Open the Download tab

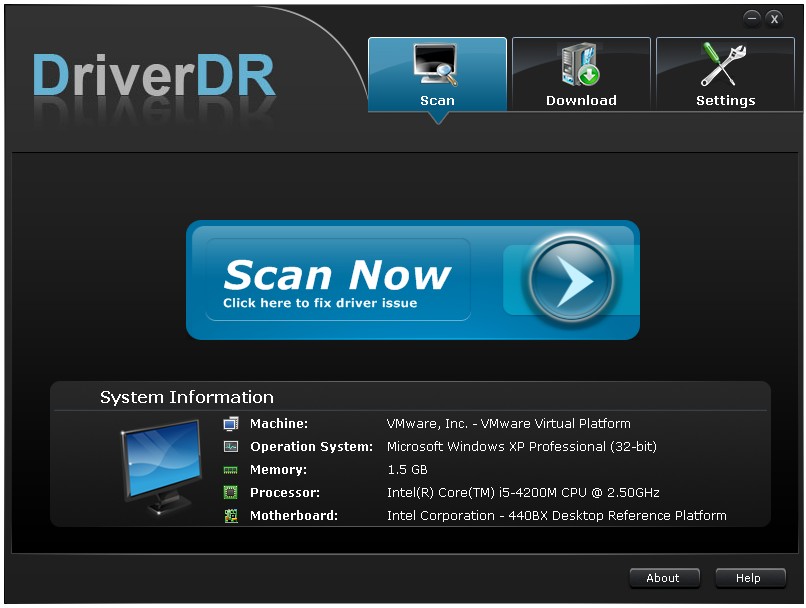pos(581,74)
